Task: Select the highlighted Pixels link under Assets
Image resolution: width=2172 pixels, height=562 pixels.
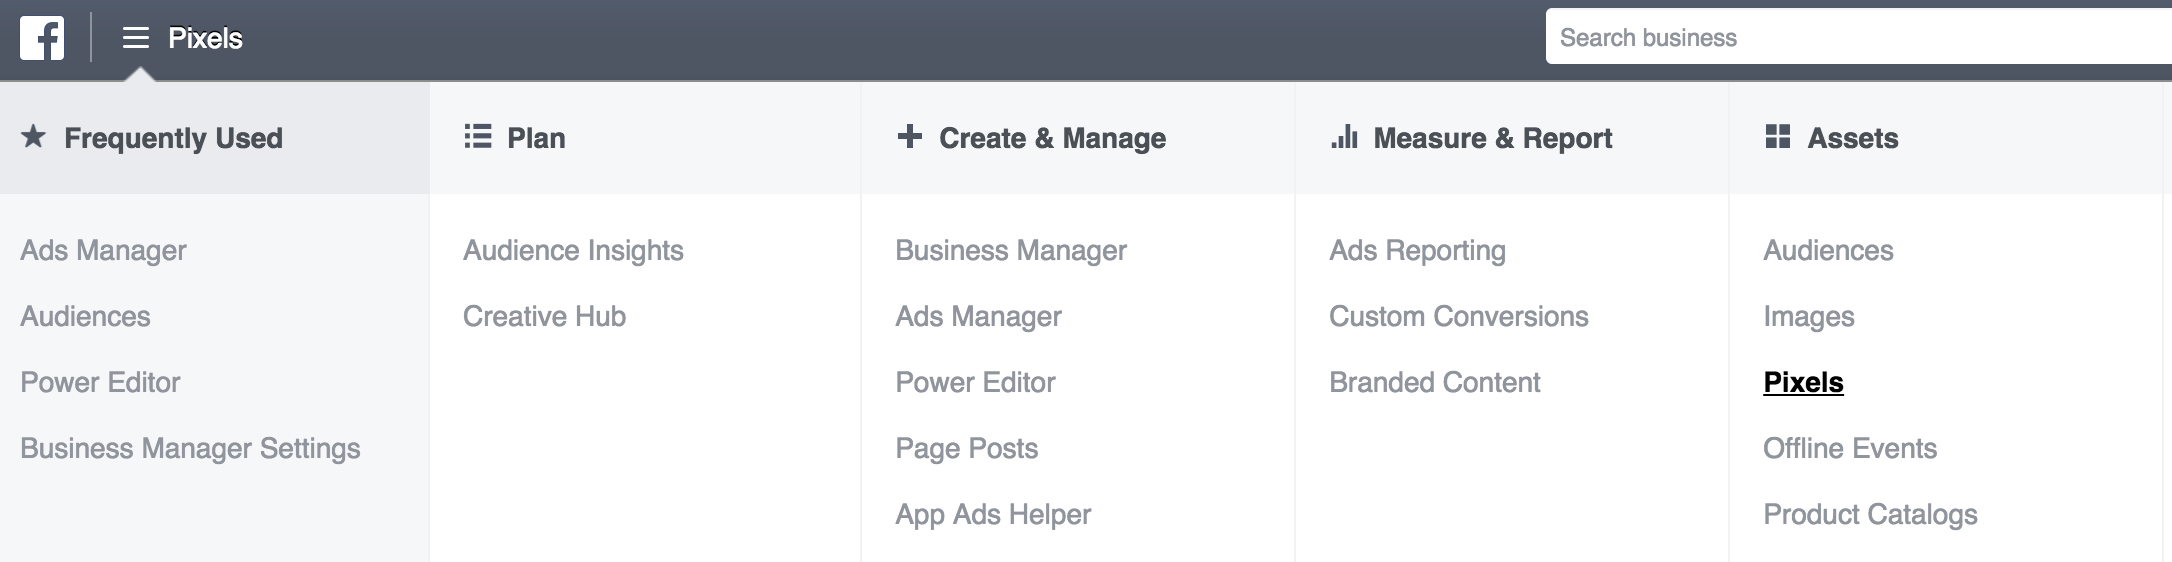Action: click(1803, 382)
